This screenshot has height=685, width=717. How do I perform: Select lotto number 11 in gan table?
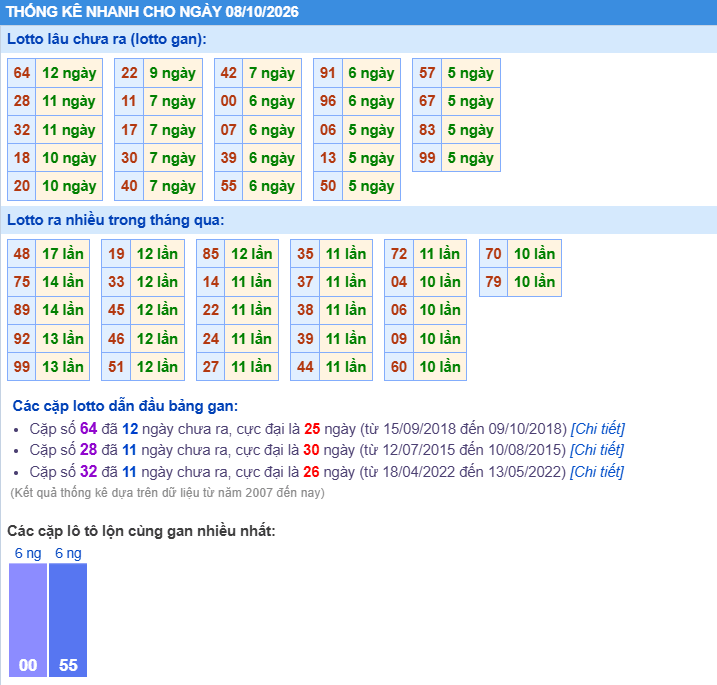click(129, 101)
